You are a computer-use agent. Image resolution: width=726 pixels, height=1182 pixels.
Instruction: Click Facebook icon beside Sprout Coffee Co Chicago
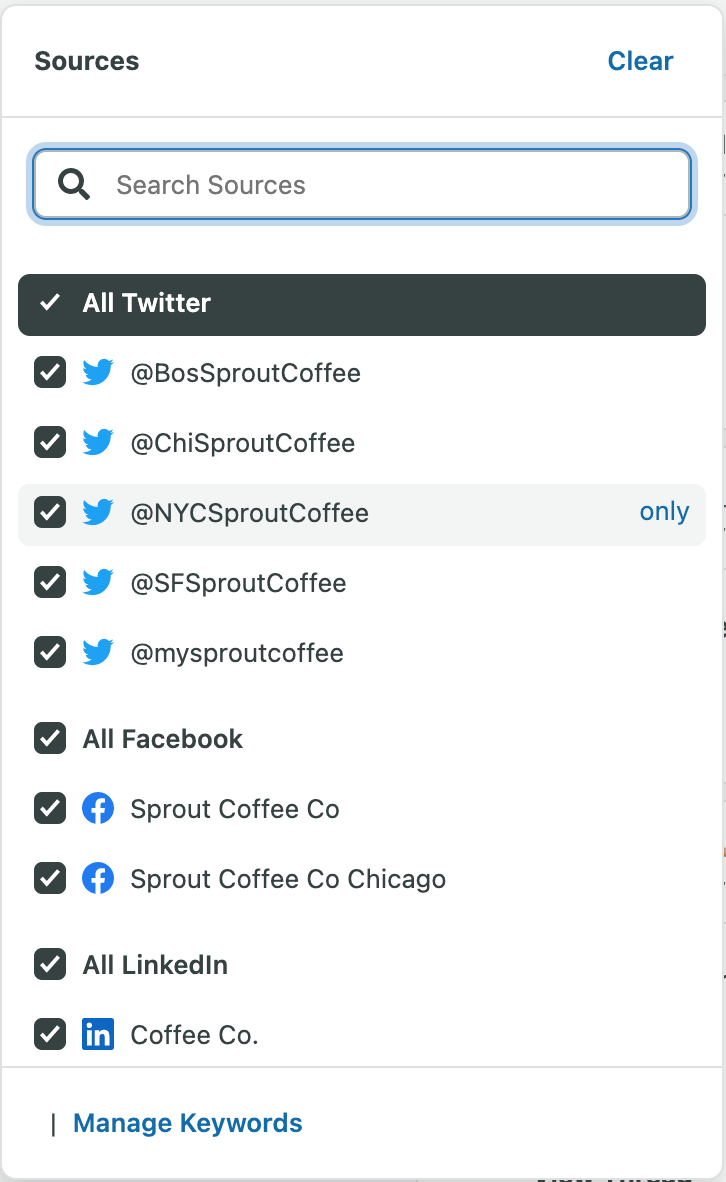click(x=98, y=879)
